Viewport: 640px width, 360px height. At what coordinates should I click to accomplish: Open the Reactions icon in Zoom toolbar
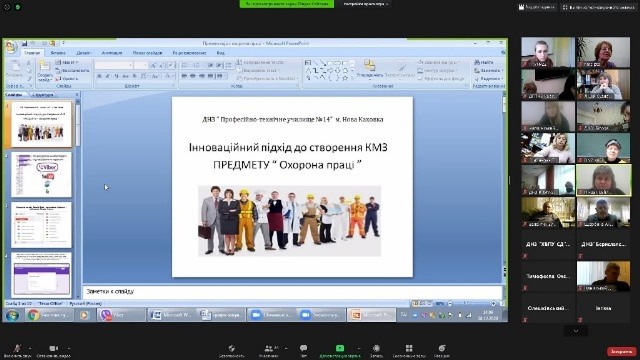[x=442, y=348]
